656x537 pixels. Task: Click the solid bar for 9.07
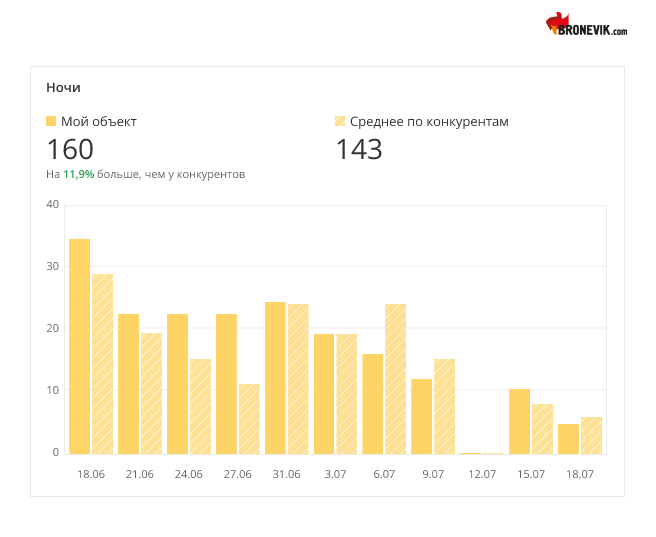422,417
